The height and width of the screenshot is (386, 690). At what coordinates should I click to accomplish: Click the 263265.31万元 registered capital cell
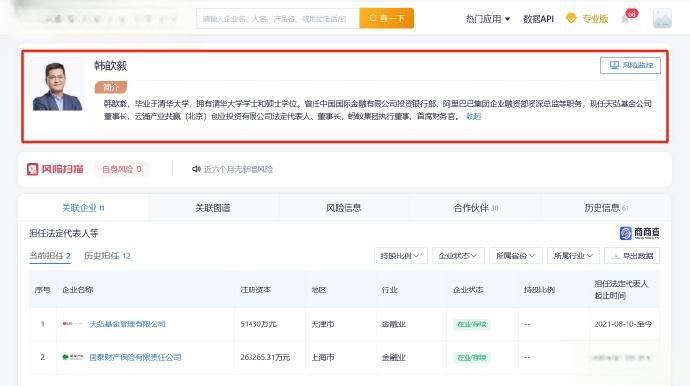click(265, 357)
